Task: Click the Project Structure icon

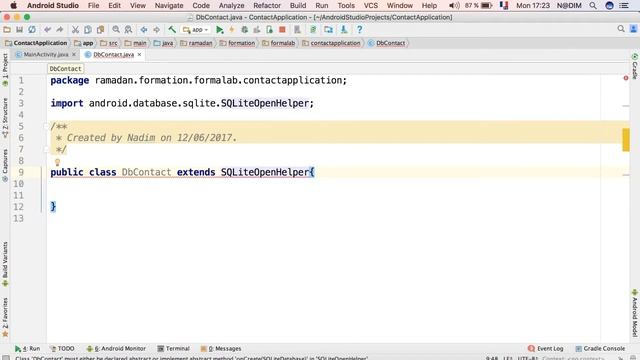Action: pyautogui.click(x=328, y=30)
